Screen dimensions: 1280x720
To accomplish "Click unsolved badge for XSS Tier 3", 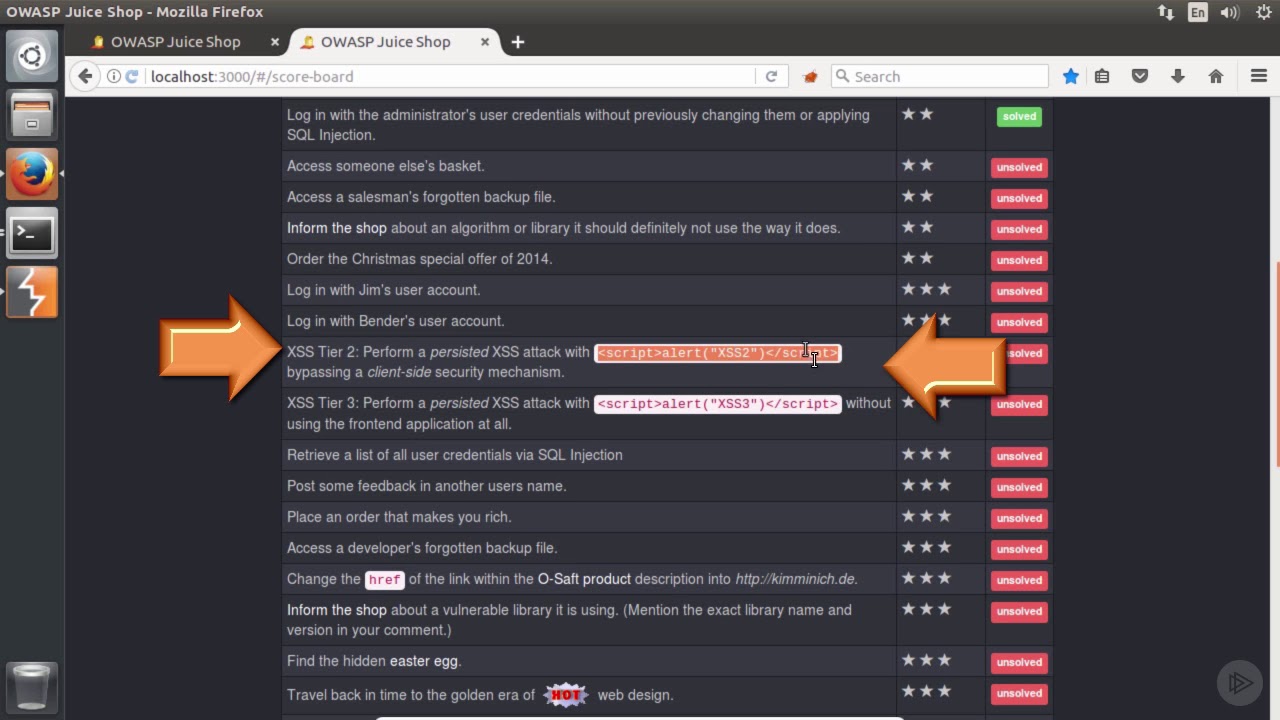I will click(1019, 405).
